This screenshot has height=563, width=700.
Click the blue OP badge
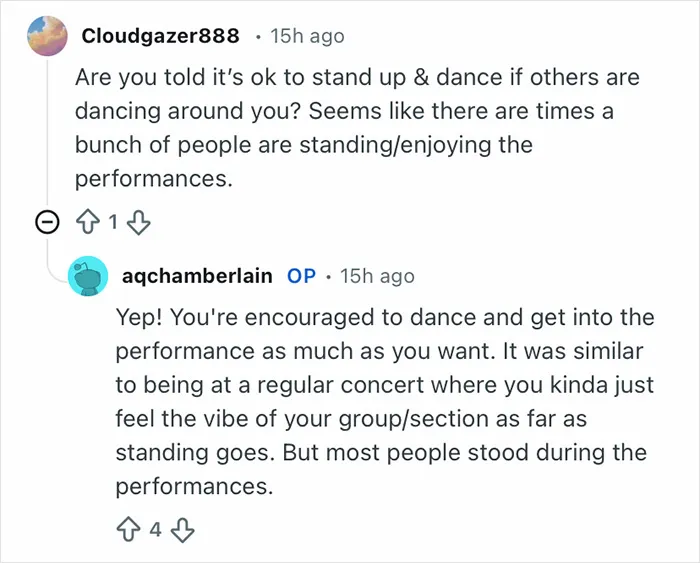(301, 276)
